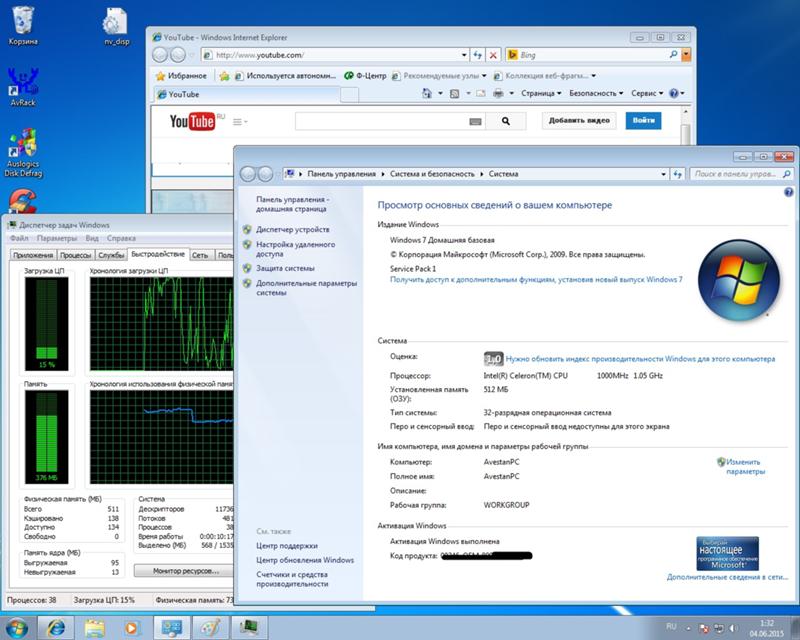This screenshot has height=640, width=800.
Task: Click the read mail icon in IE
Action: coord(481,93)
